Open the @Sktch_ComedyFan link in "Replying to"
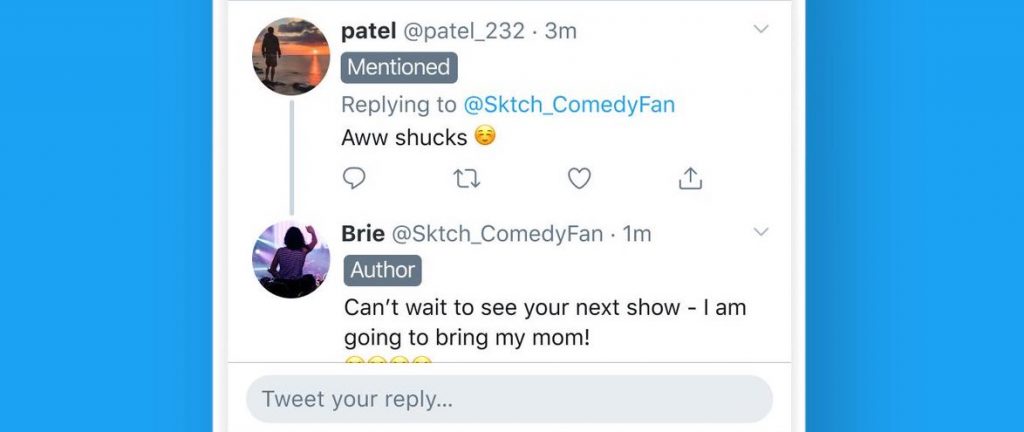 point(569,104)
